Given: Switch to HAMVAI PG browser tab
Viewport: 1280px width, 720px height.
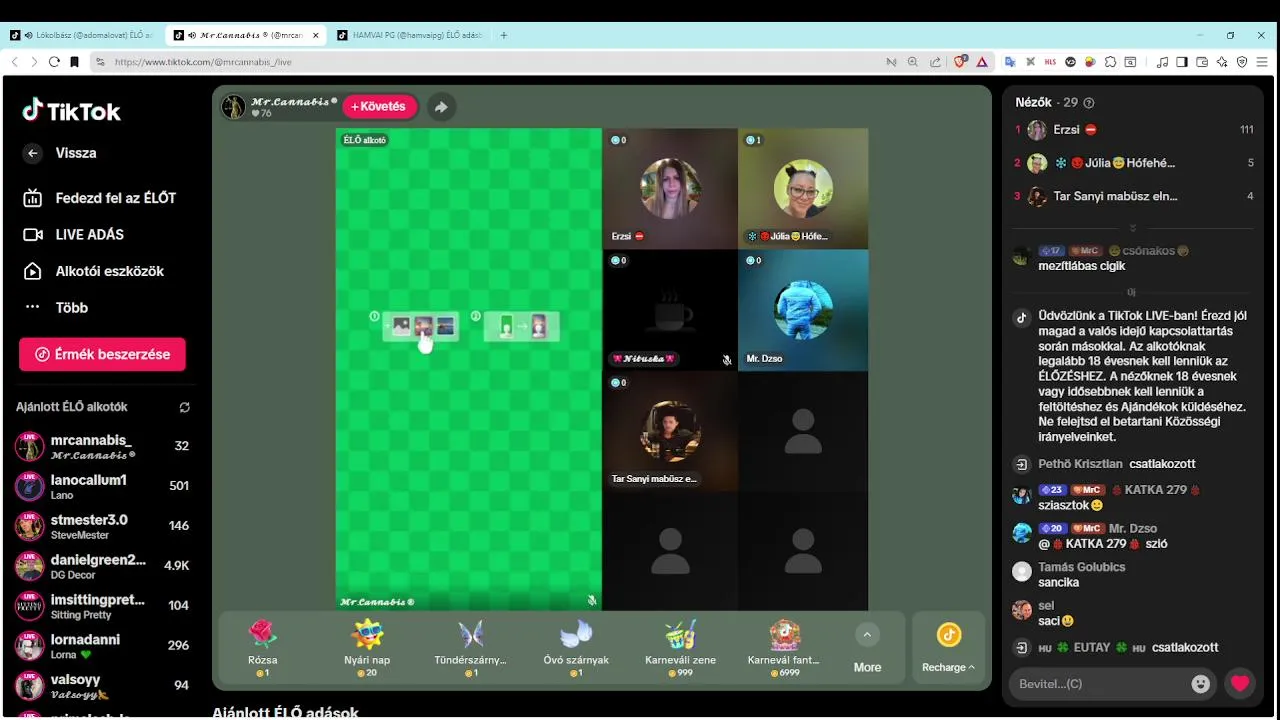Looking at the screenshot, I should click(x=410, y=35).
